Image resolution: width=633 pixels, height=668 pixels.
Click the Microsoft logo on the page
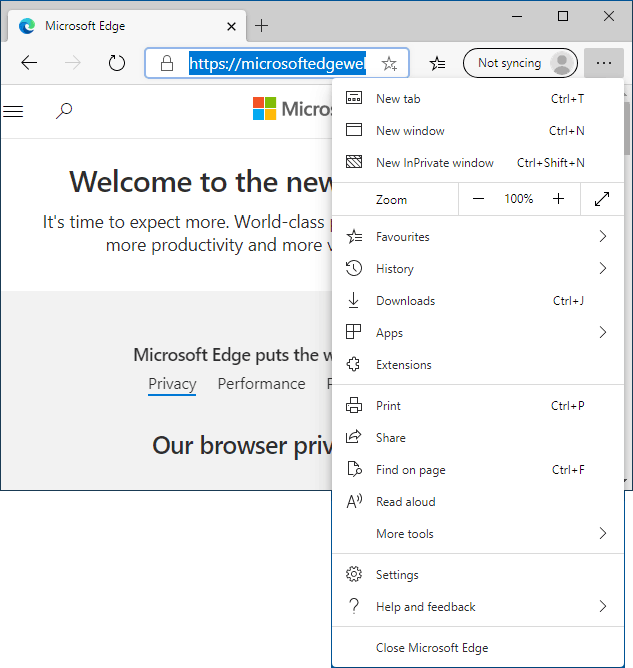click(264, 109)
